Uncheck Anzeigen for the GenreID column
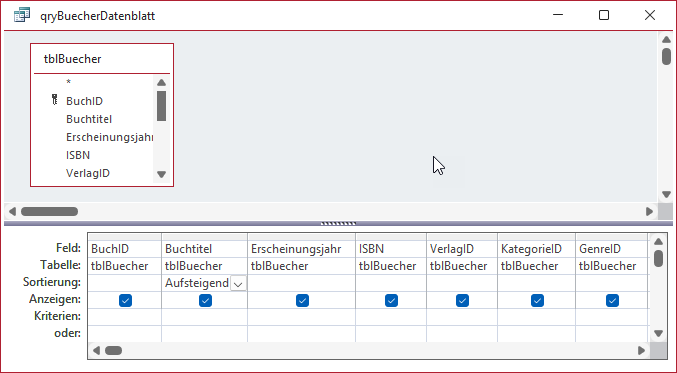Screen dimensions: 677x373 [612, 300]
